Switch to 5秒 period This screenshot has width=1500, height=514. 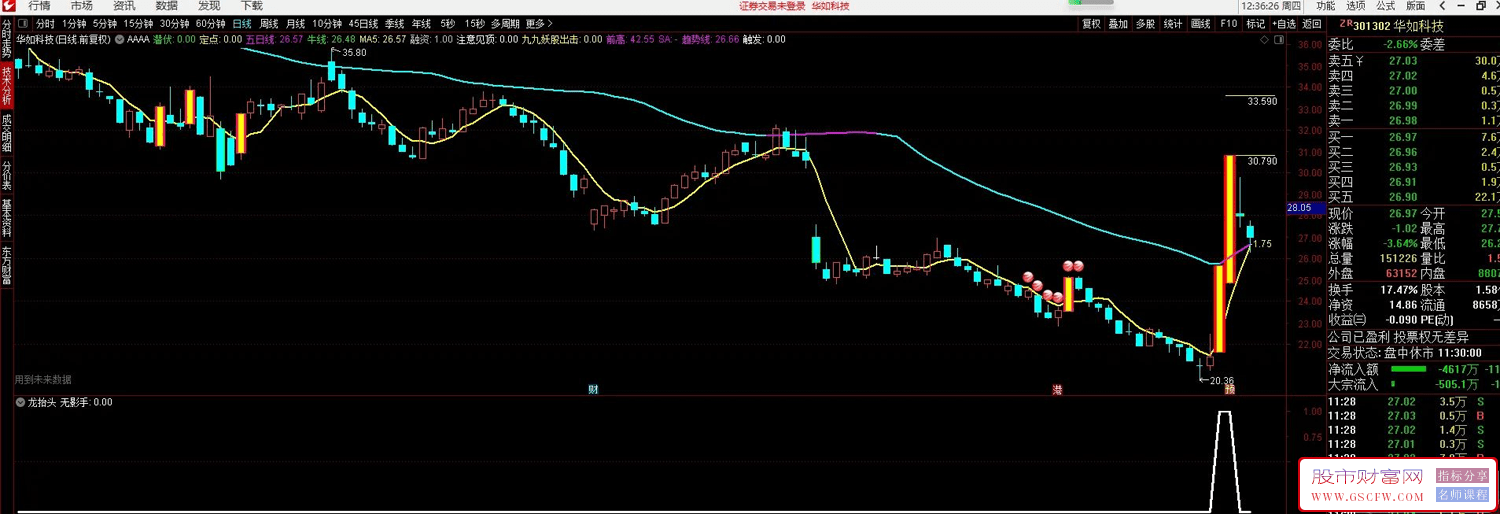tap(448, 23)
